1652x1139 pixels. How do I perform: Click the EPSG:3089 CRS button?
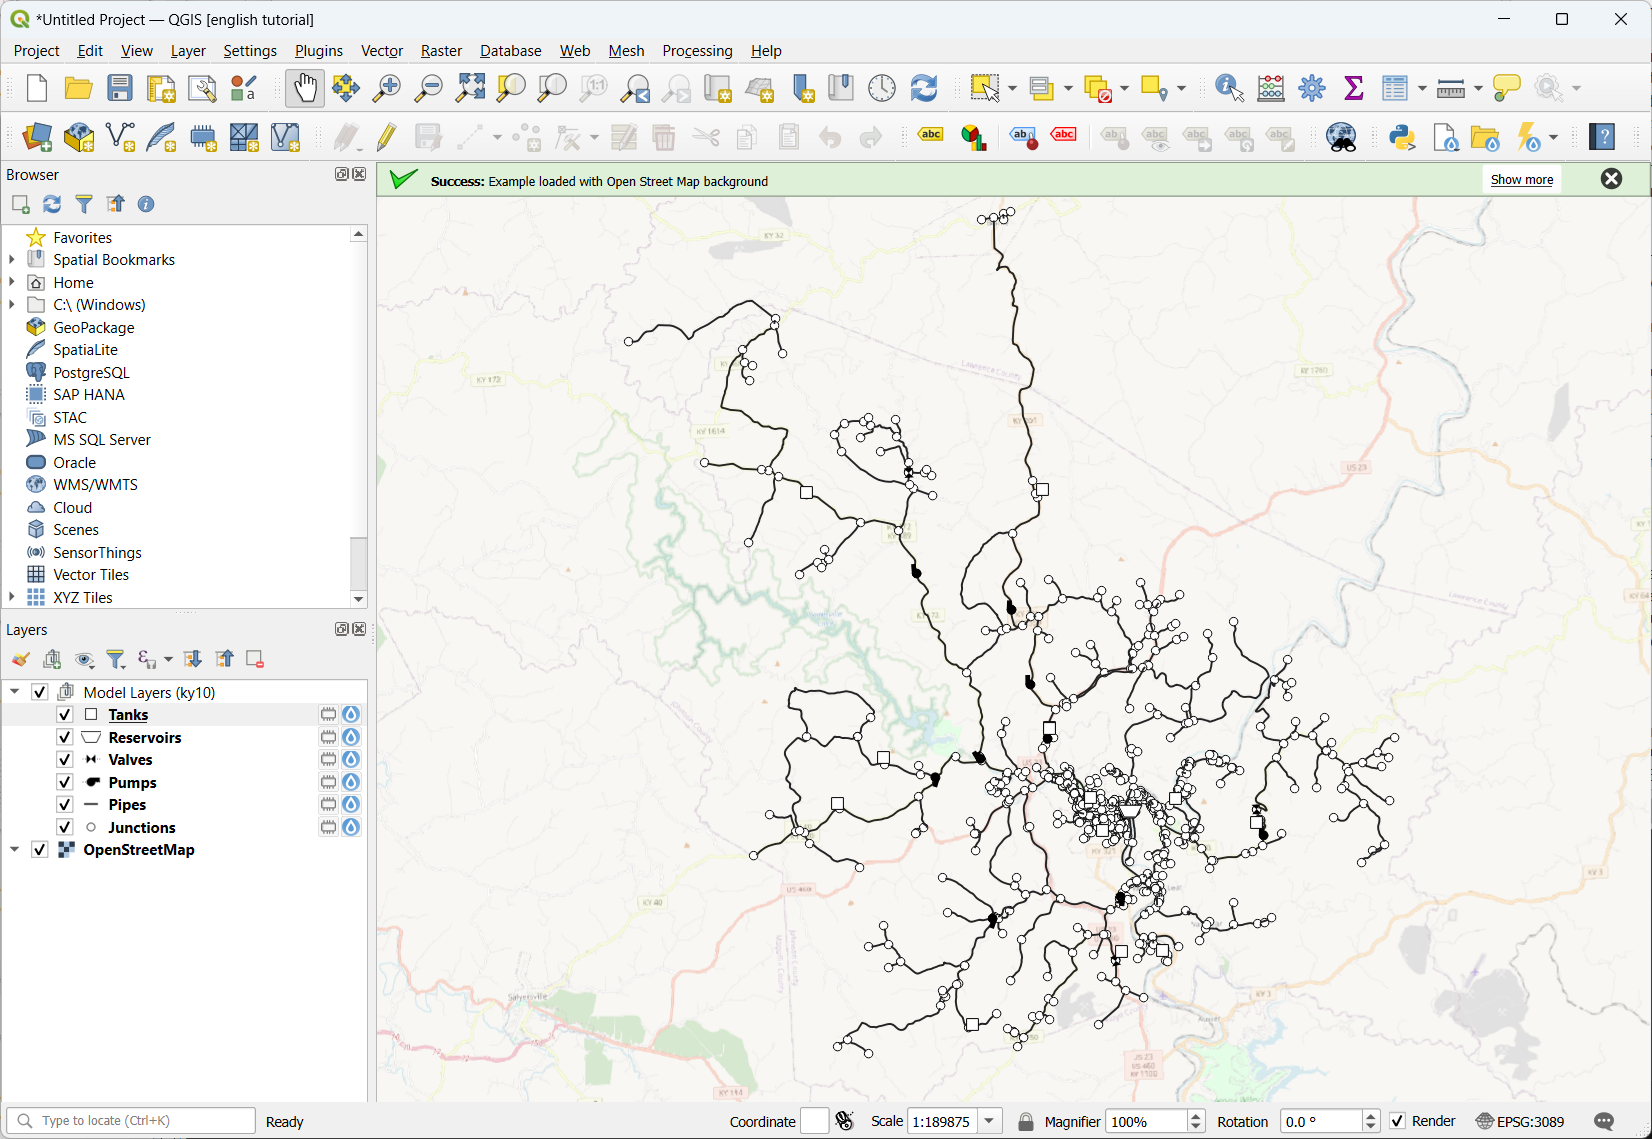click(1520, 1121)
